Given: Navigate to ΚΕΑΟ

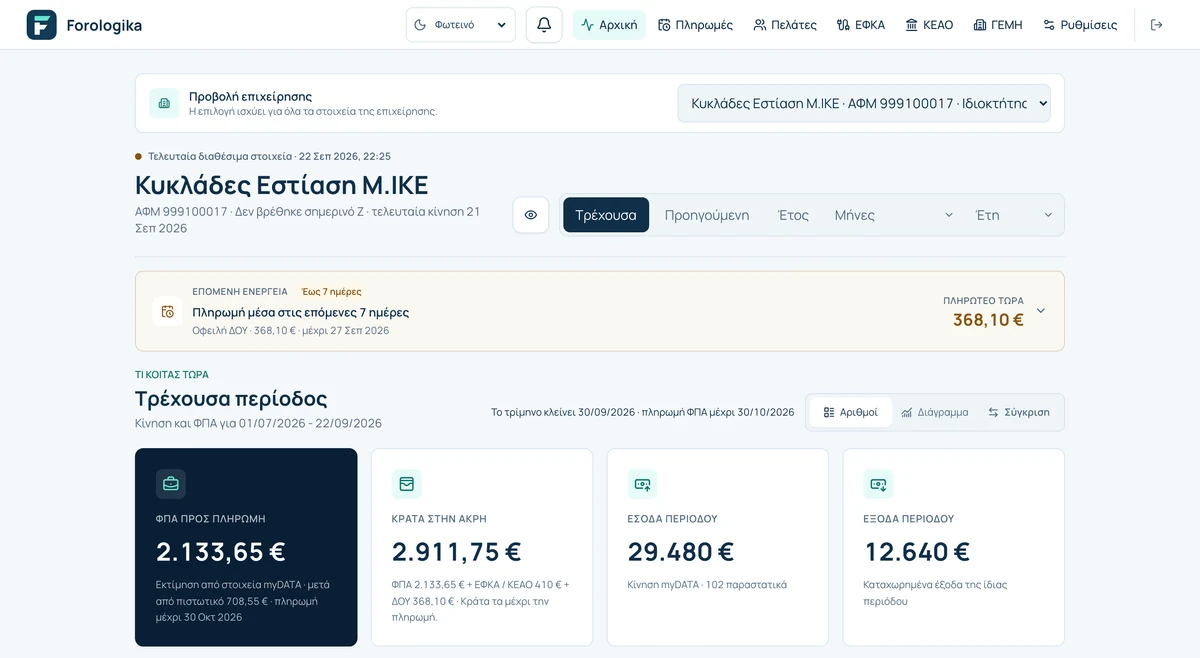Looking at the screenshot, I should point(929,25).
